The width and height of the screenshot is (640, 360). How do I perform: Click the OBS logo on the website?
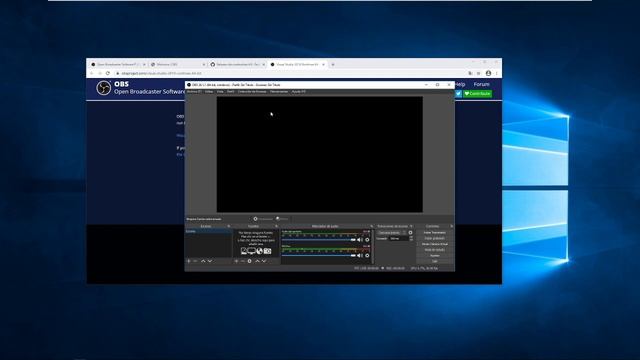click(104, 88)
